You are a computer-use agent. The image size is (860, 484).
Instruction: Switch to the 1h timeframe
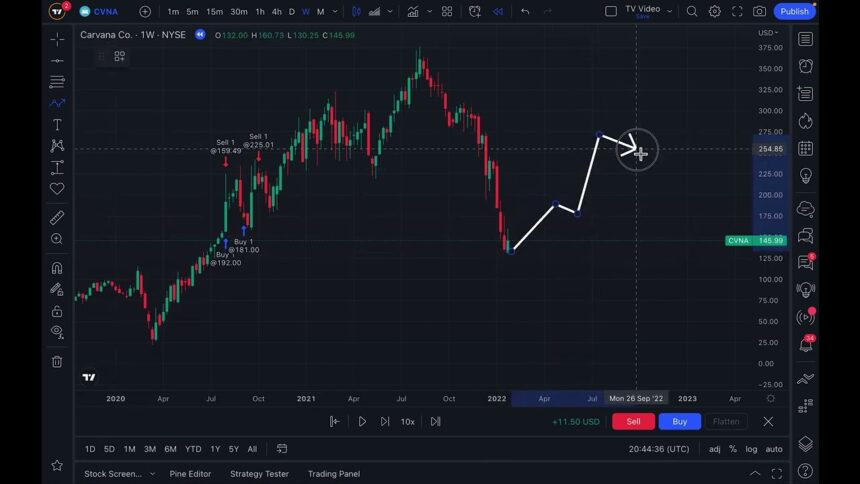click(x=260, y=12)
